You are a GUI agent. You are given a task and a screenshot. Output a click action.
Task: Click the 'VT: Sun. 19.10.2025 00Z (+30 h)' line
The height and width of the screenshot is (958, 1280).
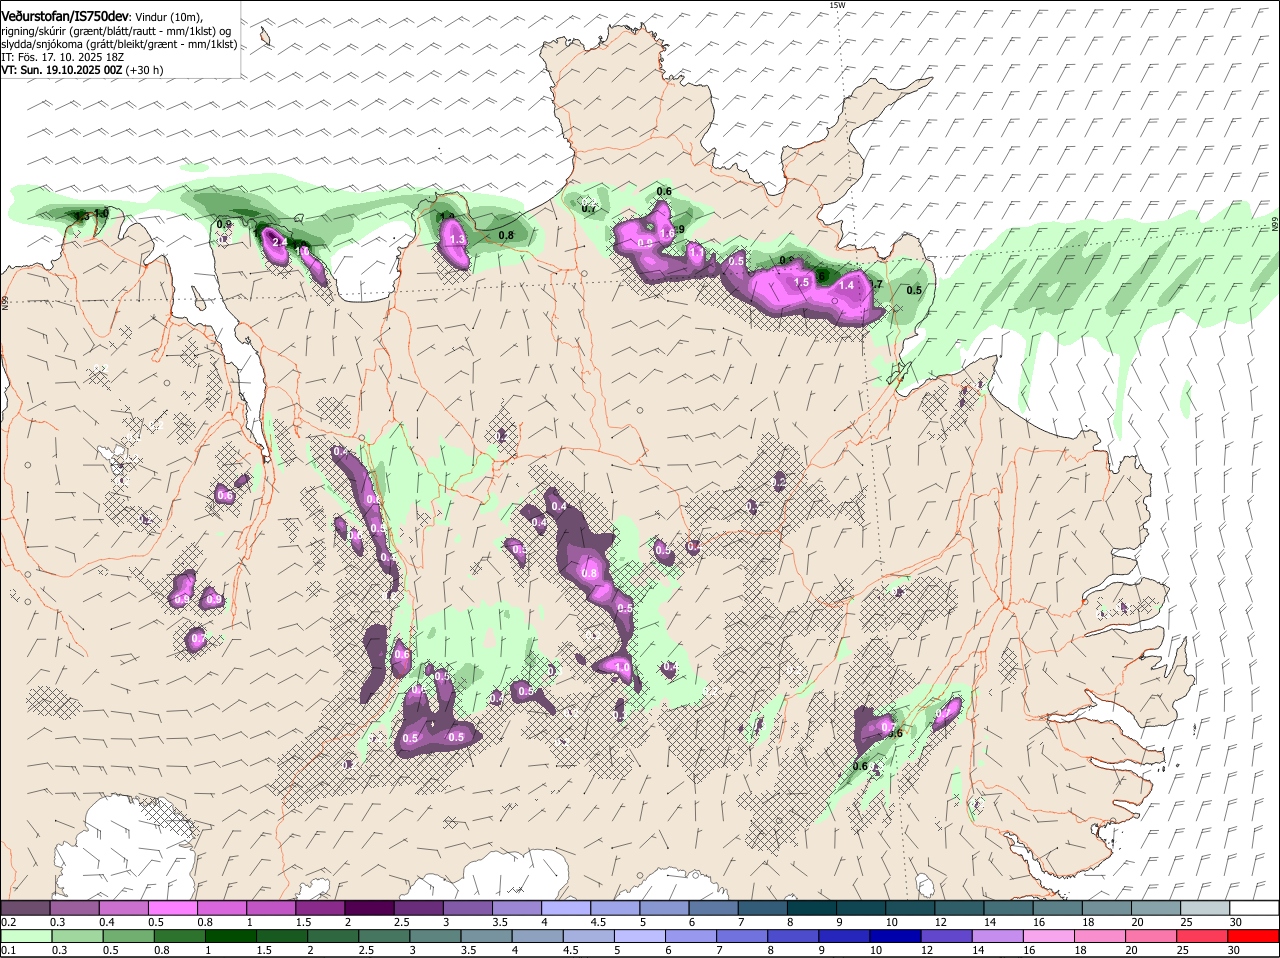[x=82, y=70]
